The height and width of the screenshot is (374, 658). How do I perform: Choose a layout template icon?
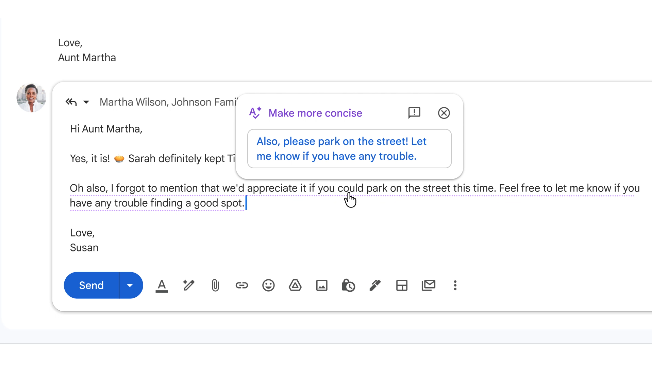pyautogui.click(x=402, y=286)
